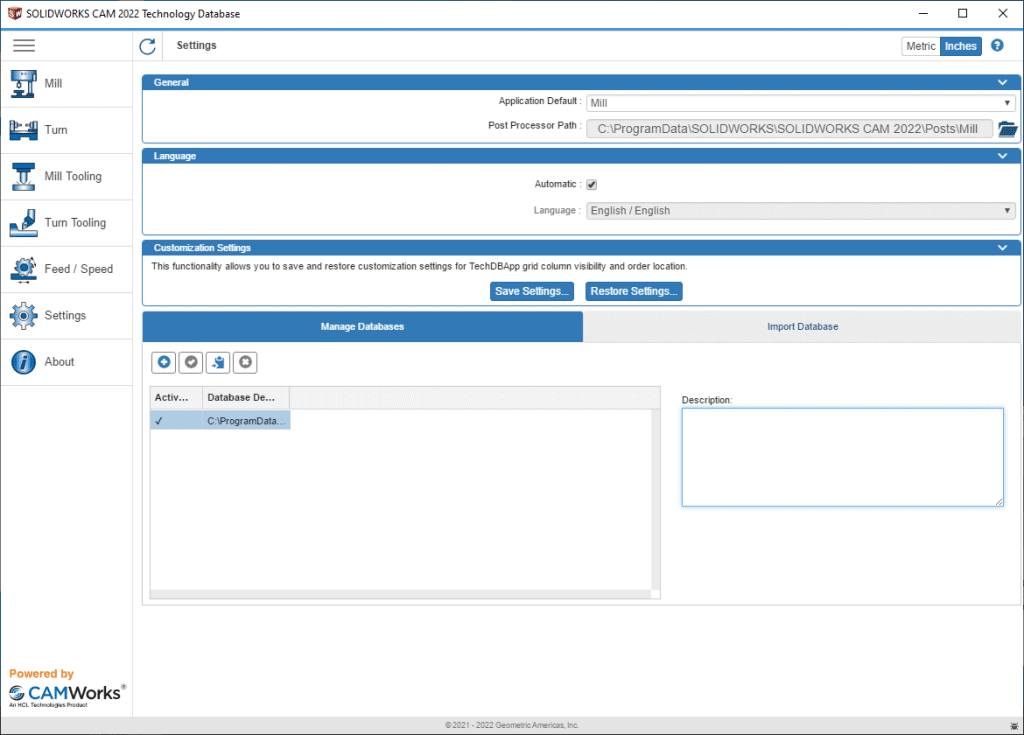Screen dimensions: 1024x735
Task: Go to Turn Tooling in sidebar
Action: (67, 223)
